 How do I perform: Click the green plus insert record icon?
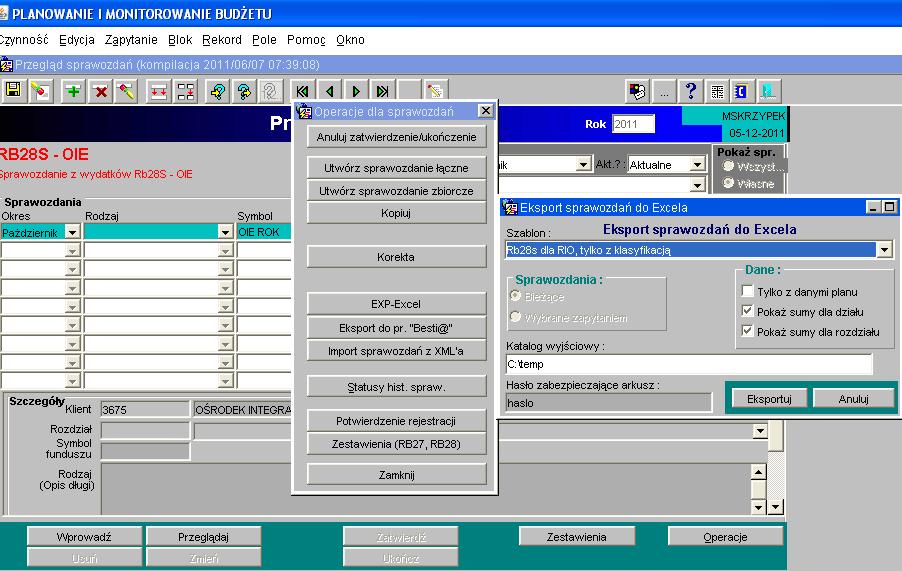(73, 91)
